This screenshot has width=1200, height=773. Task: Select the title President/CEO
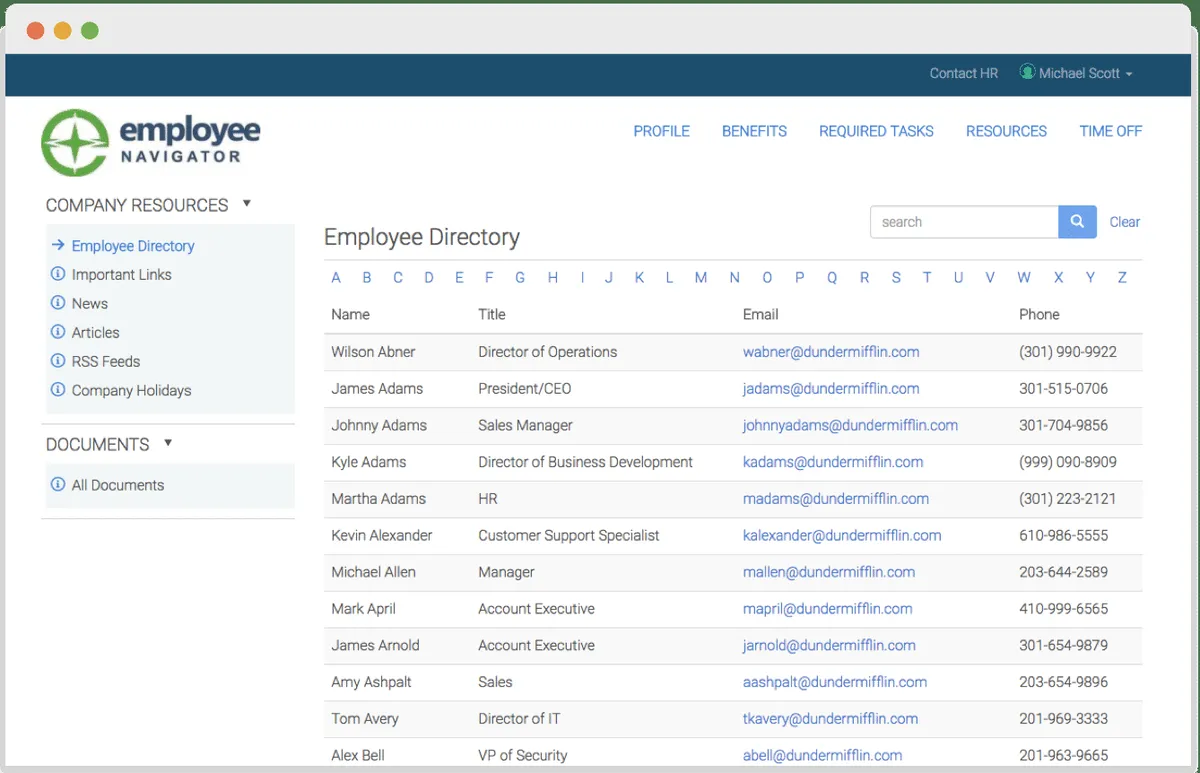click(525, 388)
